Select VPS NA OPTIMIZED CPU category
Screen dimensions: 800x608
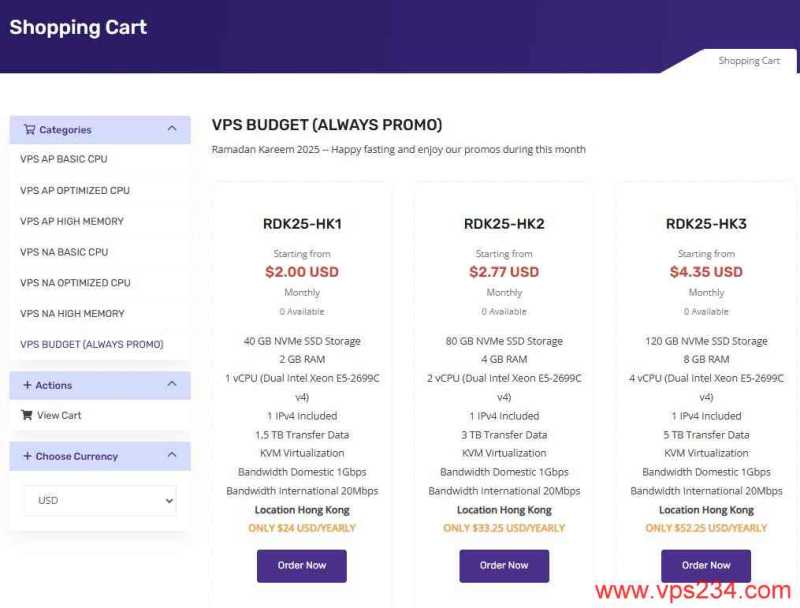[x=75, y=283]
